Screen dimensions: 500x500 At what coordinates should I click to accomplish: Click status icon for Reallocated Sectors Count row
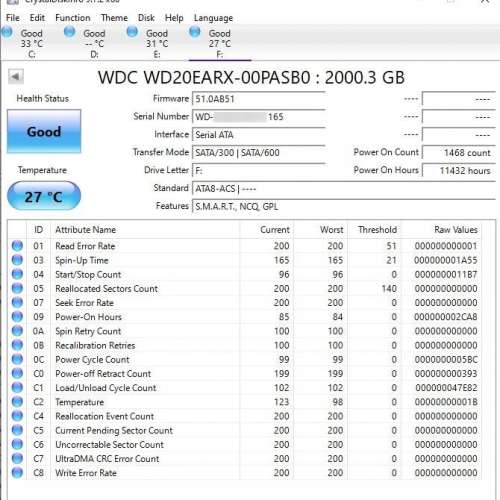(17, 288)
